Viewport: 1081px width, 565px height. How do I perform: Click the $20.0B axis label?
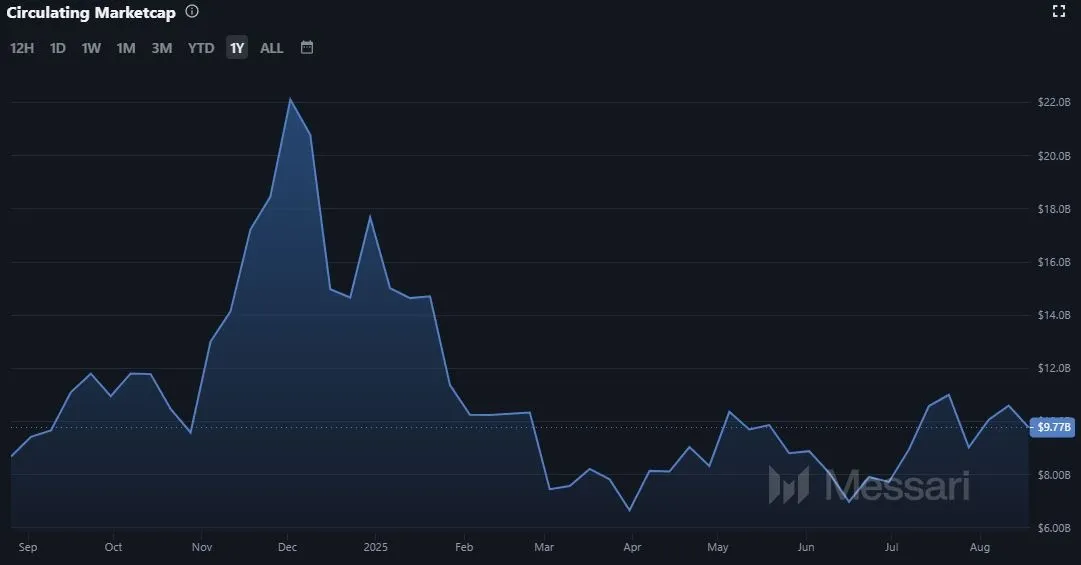pos(1054,156)
